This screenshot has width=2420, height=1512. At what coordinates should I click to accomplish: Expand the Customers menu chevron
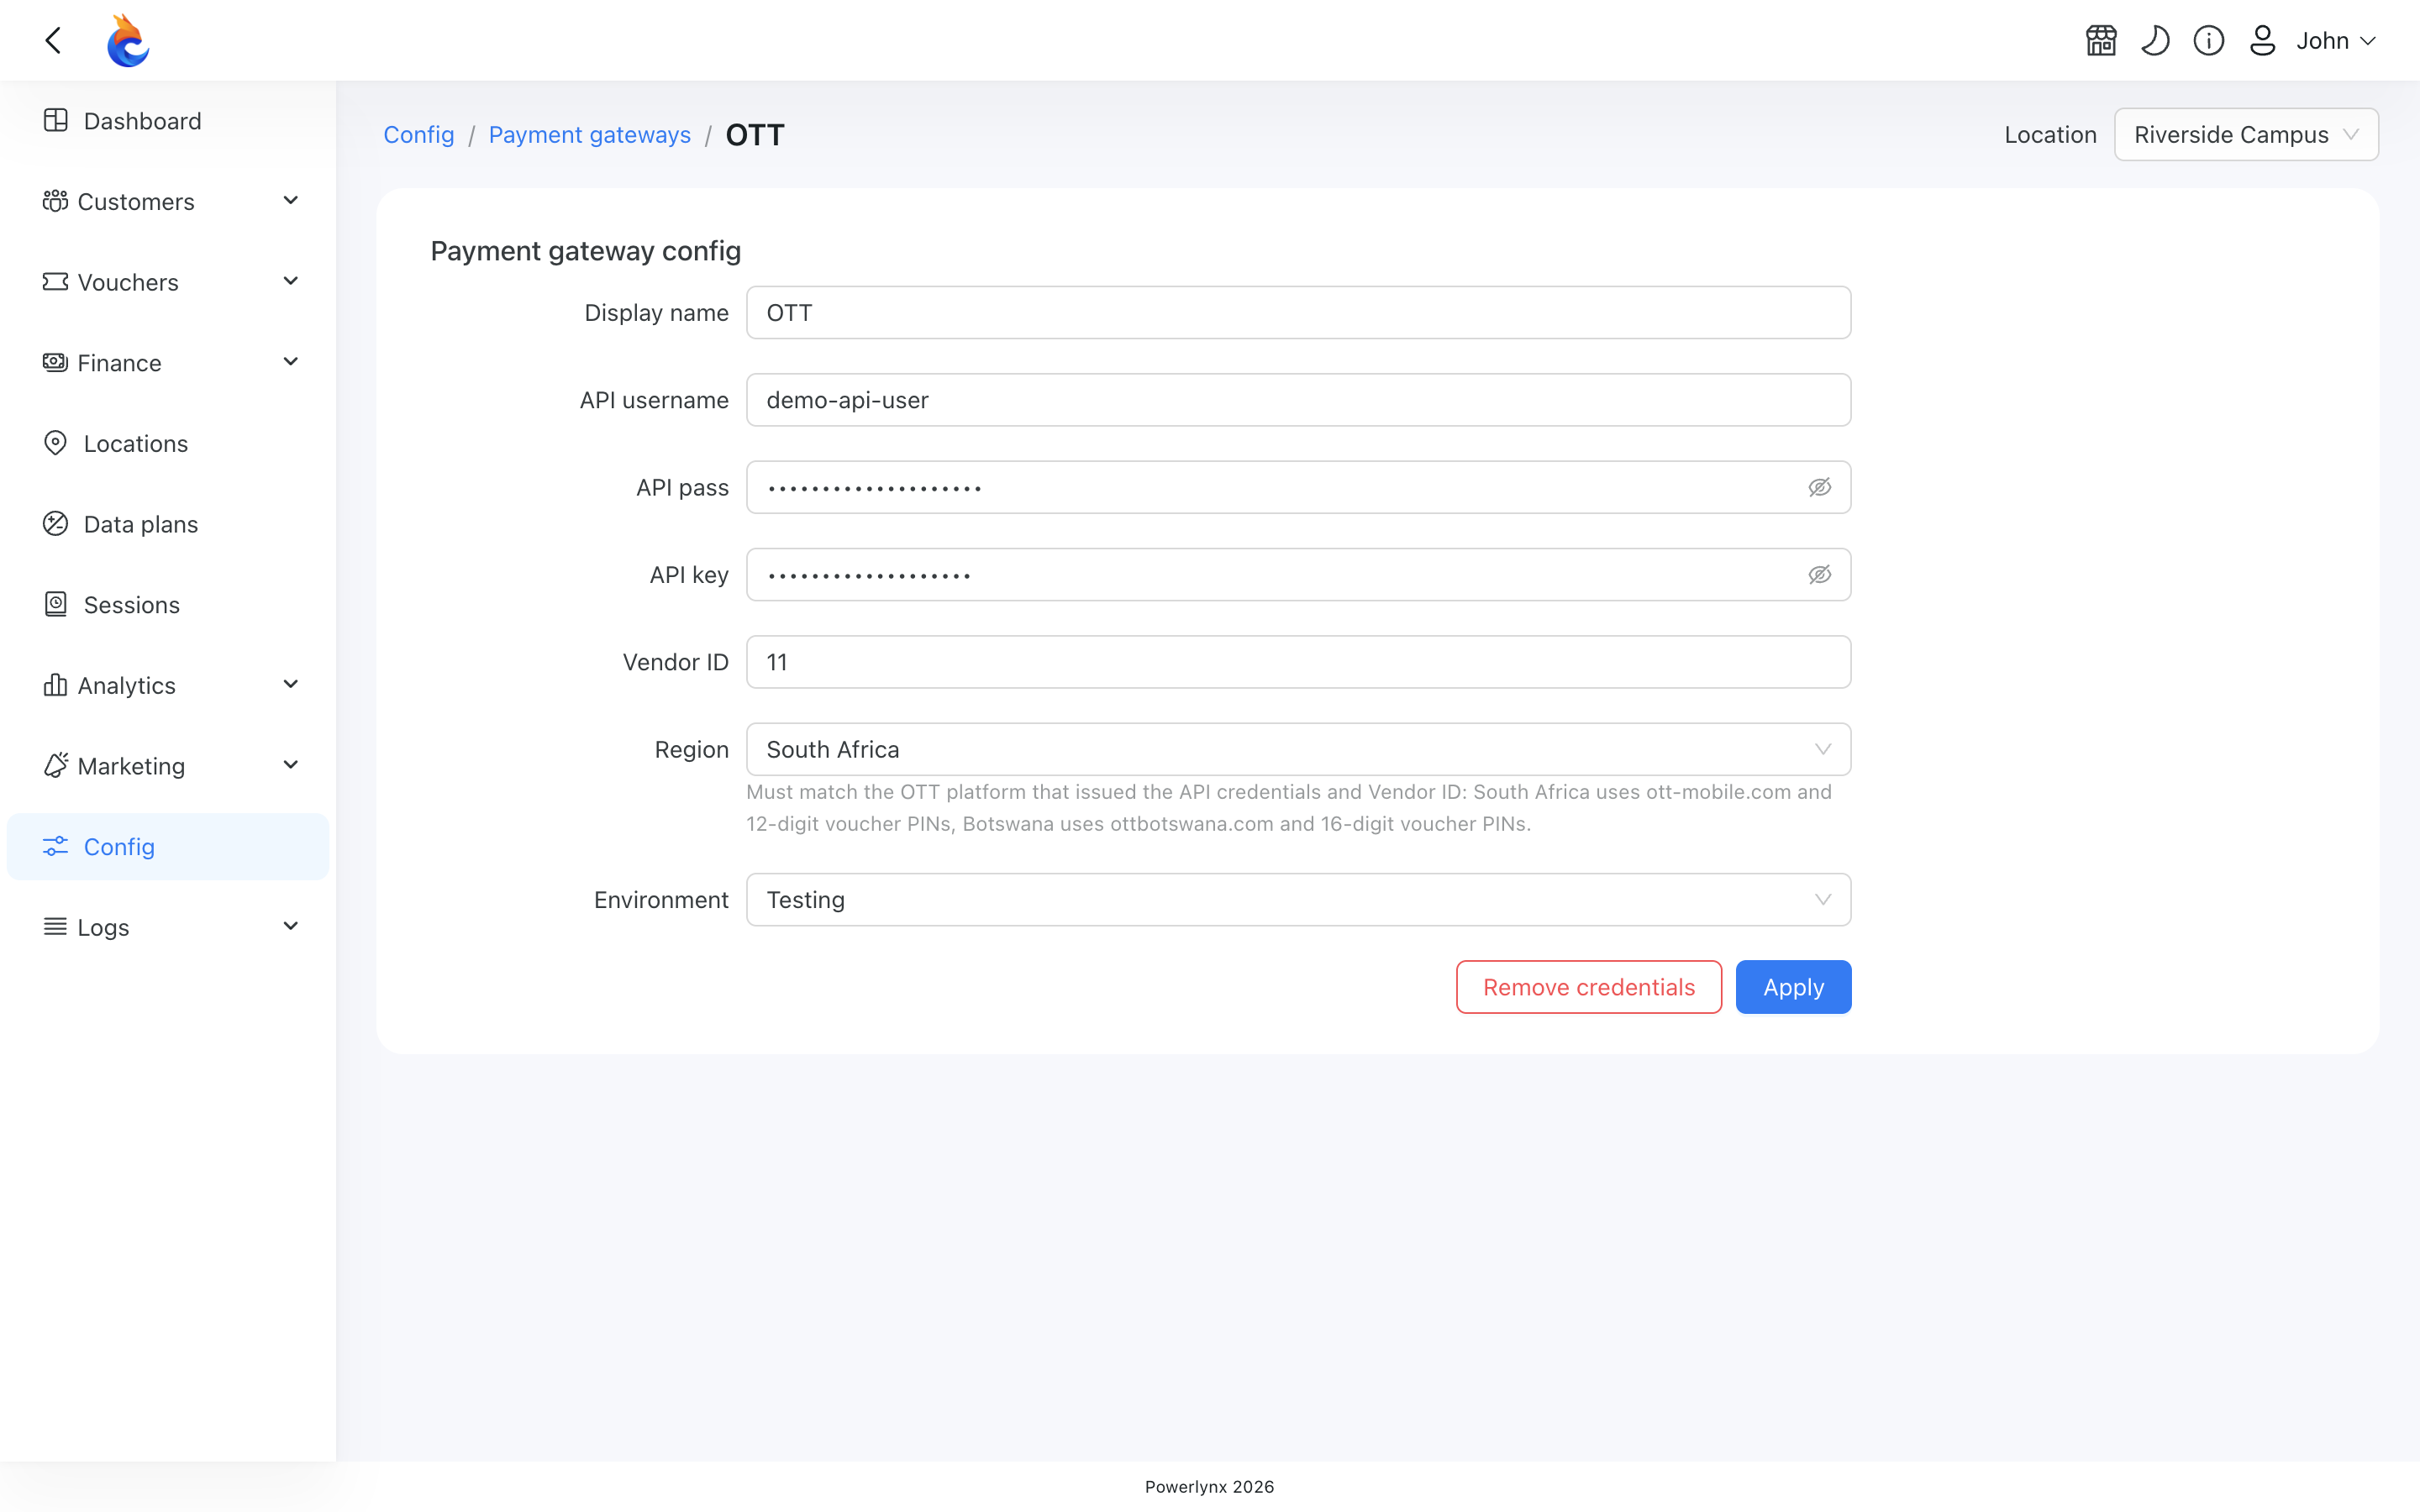tap(291, 201)
